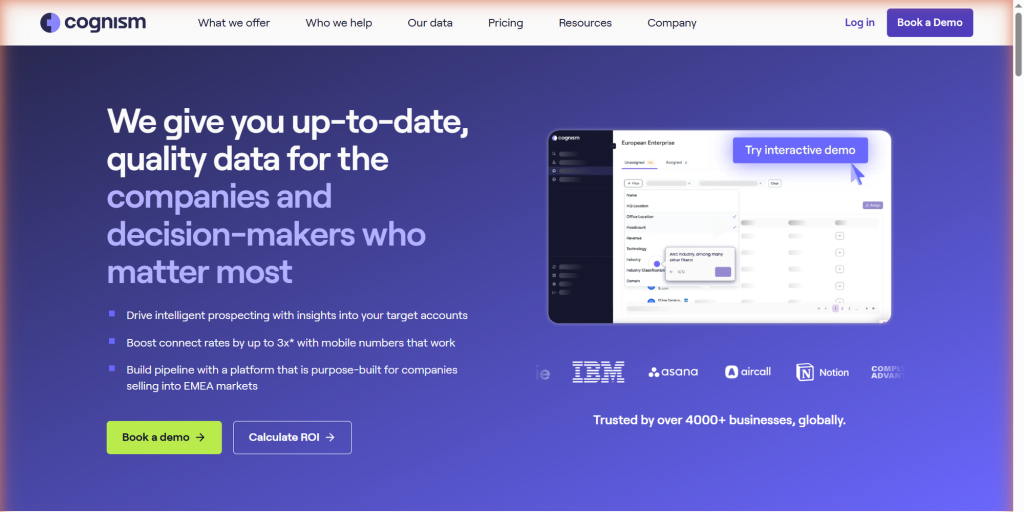Click the Asana logo
Viewport: 1024px width, 512px height.
(673, 372)
